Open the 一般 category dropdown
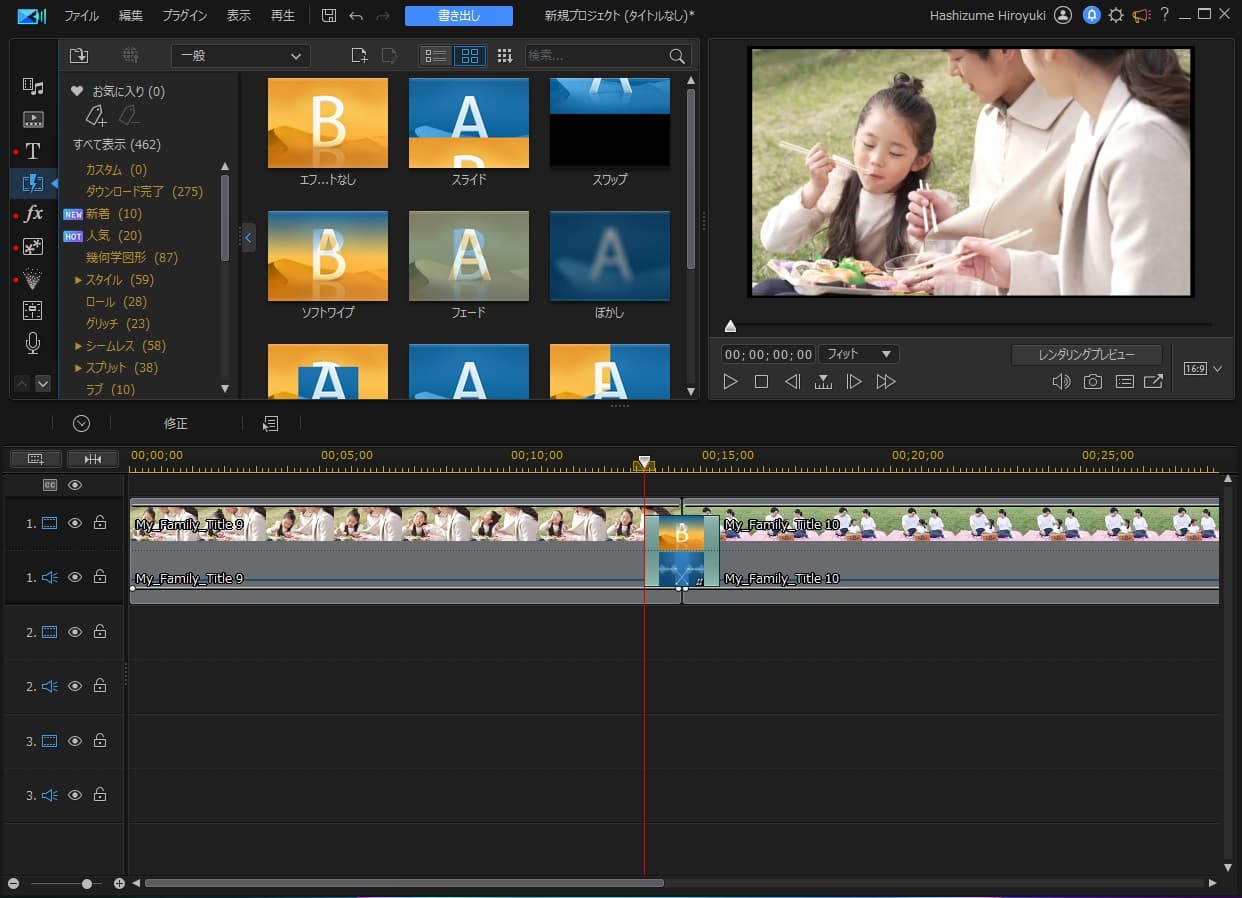Viewport: 1242px width, 898px height. 240,56
